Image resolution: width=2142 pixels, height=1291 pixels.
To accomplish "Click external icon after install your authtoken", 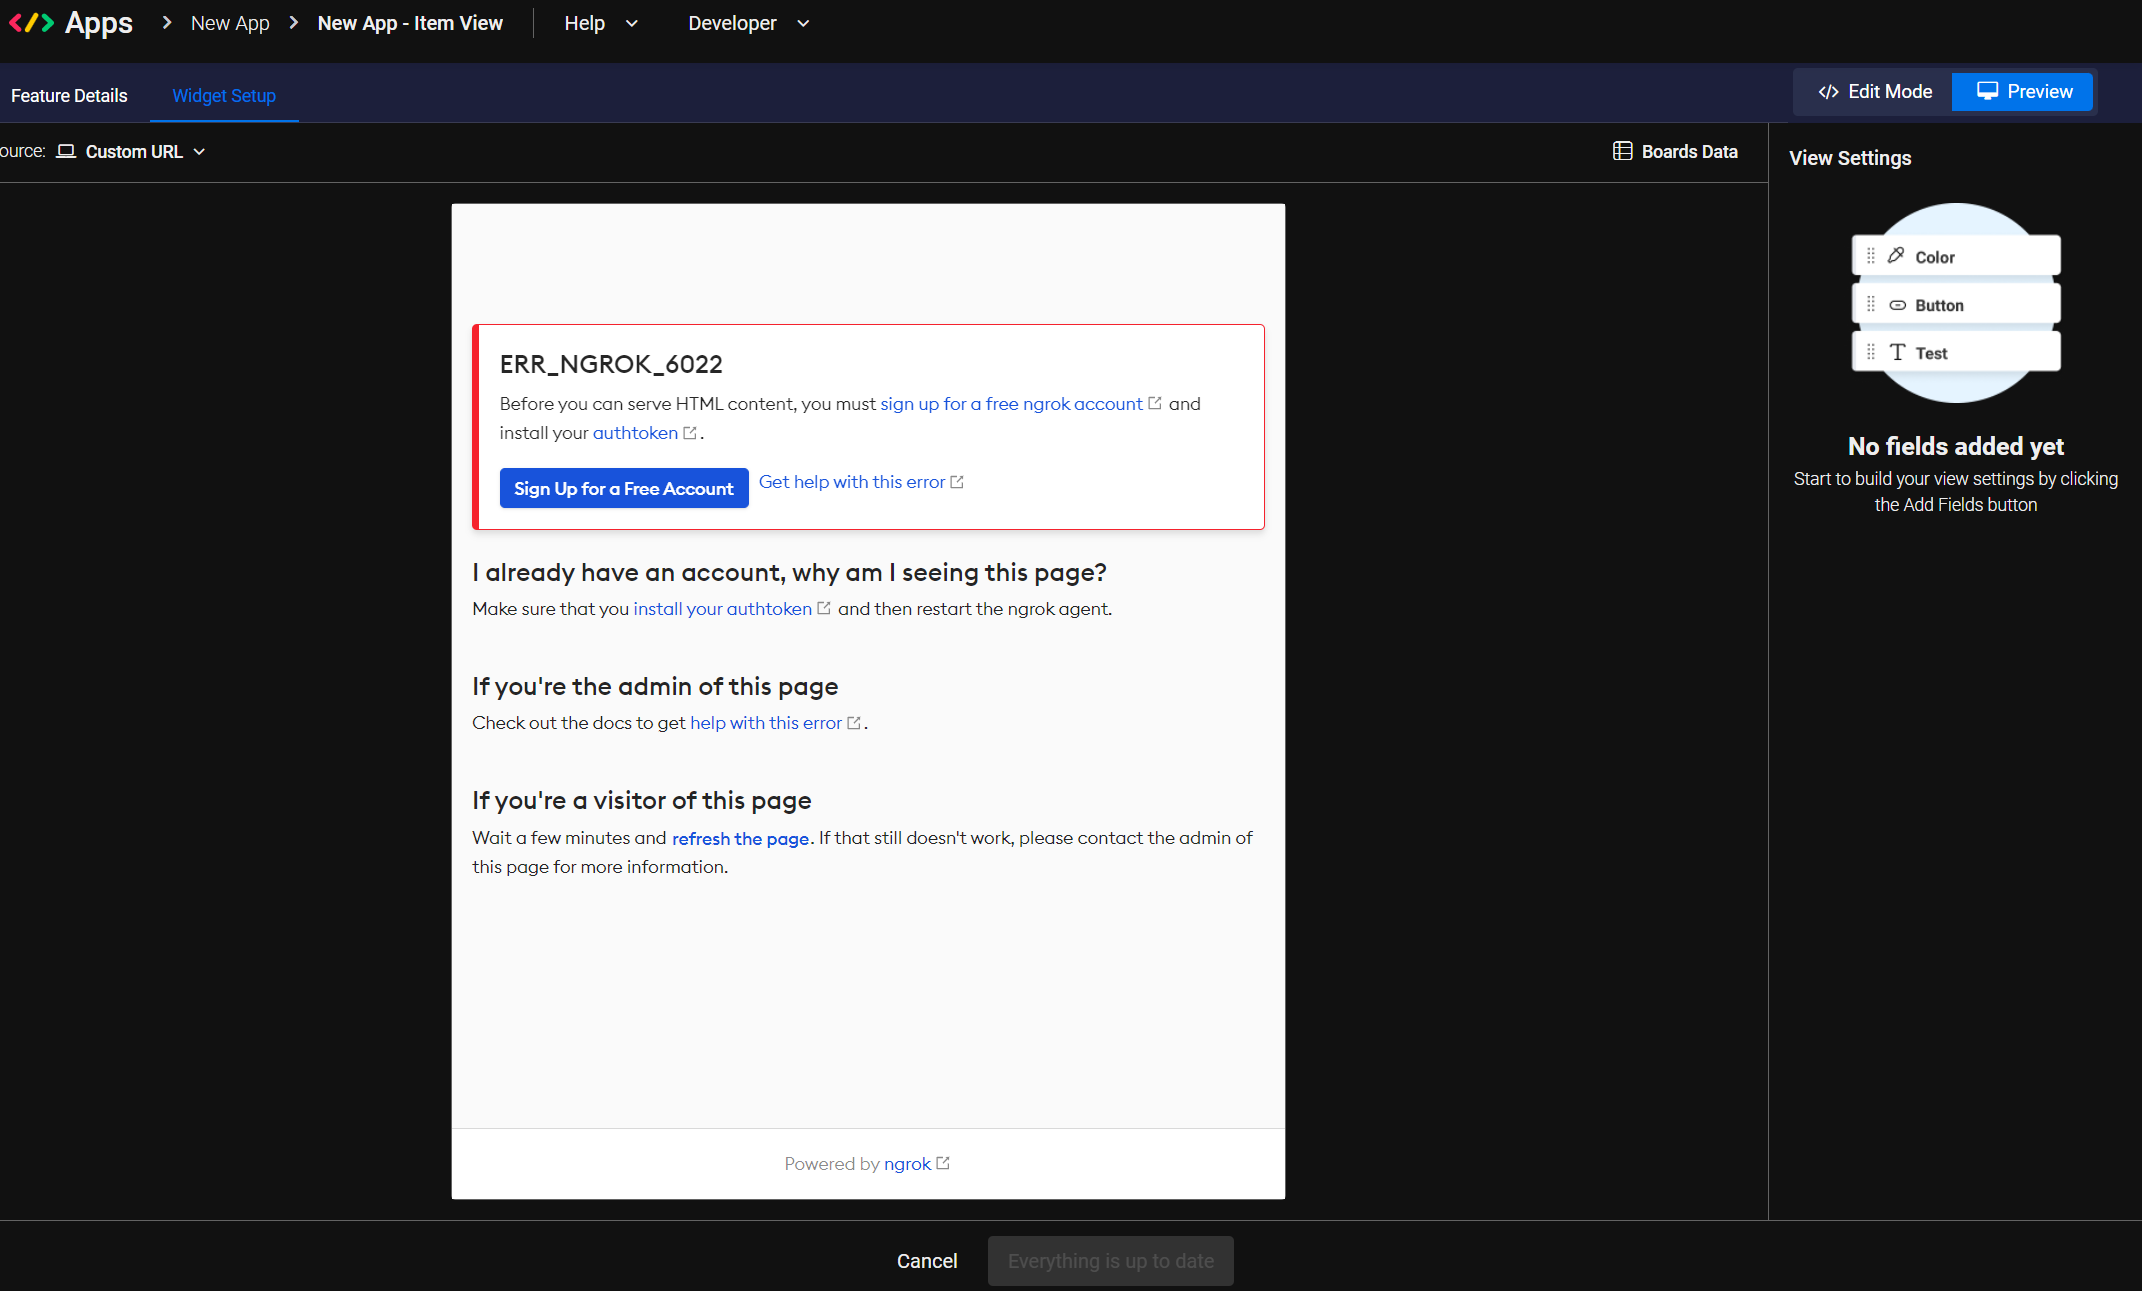I will click(824, 608).
